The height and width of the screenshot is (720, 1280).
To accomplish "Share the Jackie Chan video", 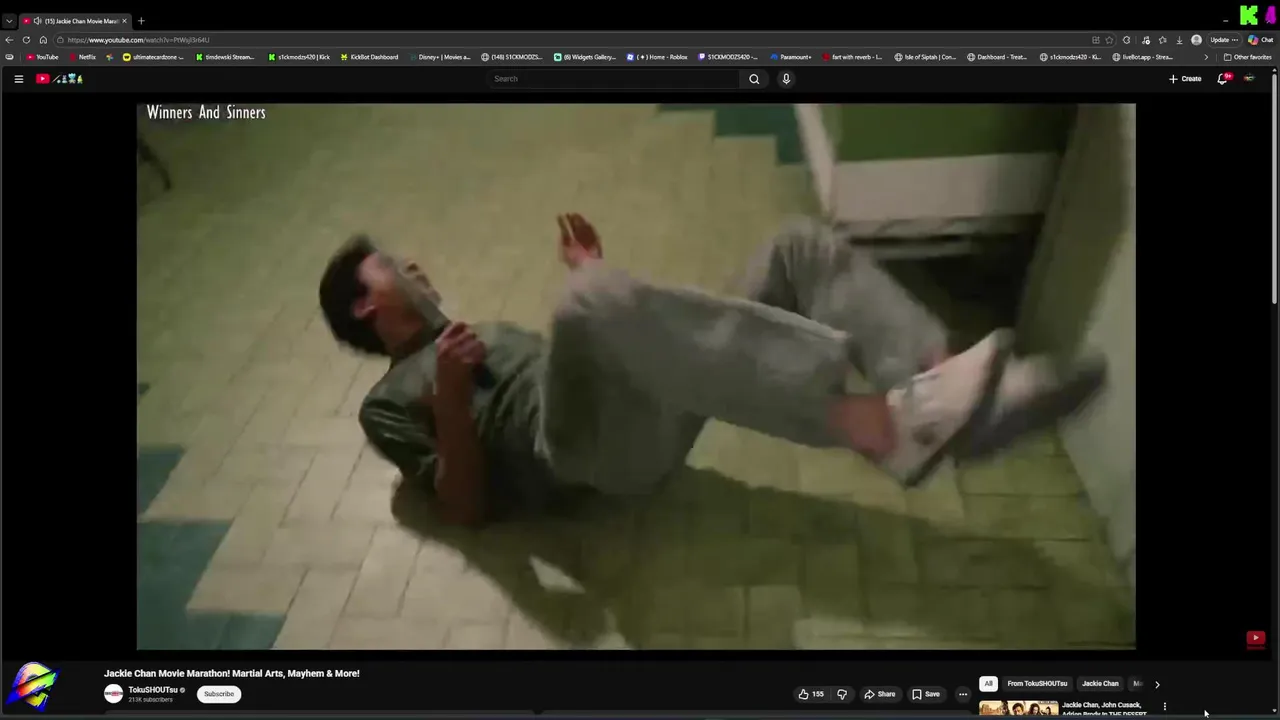I will click(880, 694).
